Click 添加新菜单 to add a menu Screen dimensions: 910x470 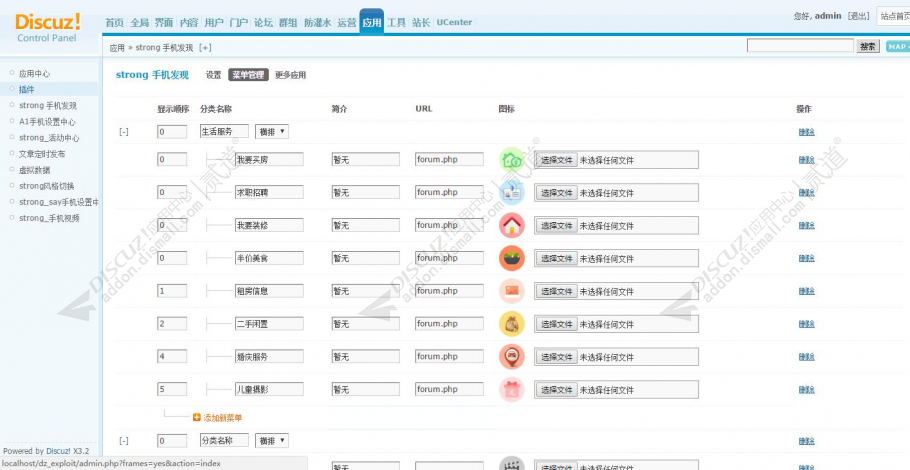(222, 418)
